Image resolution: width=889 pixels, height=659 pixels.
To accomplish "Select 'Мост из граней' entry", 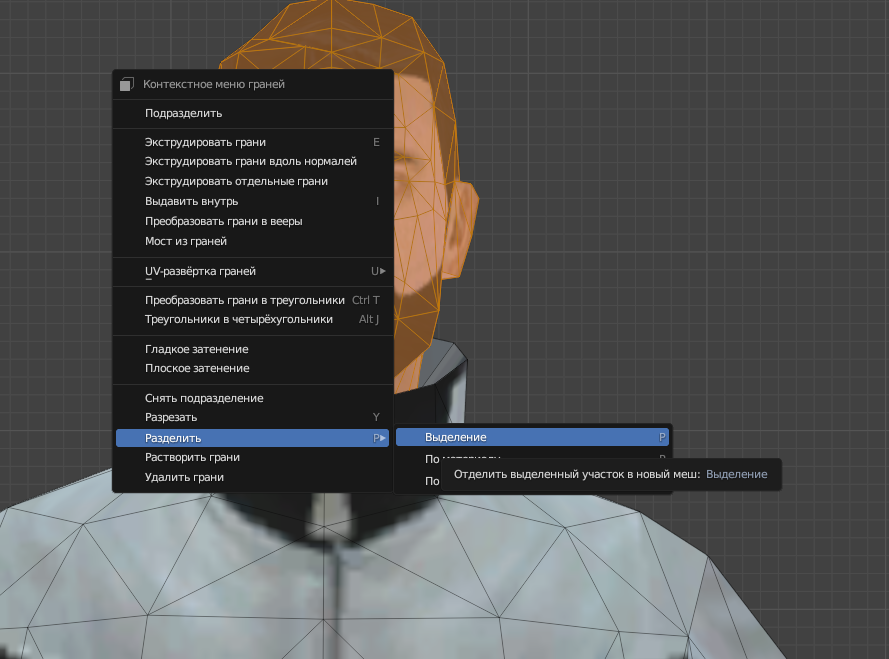I will pos(186,241).
